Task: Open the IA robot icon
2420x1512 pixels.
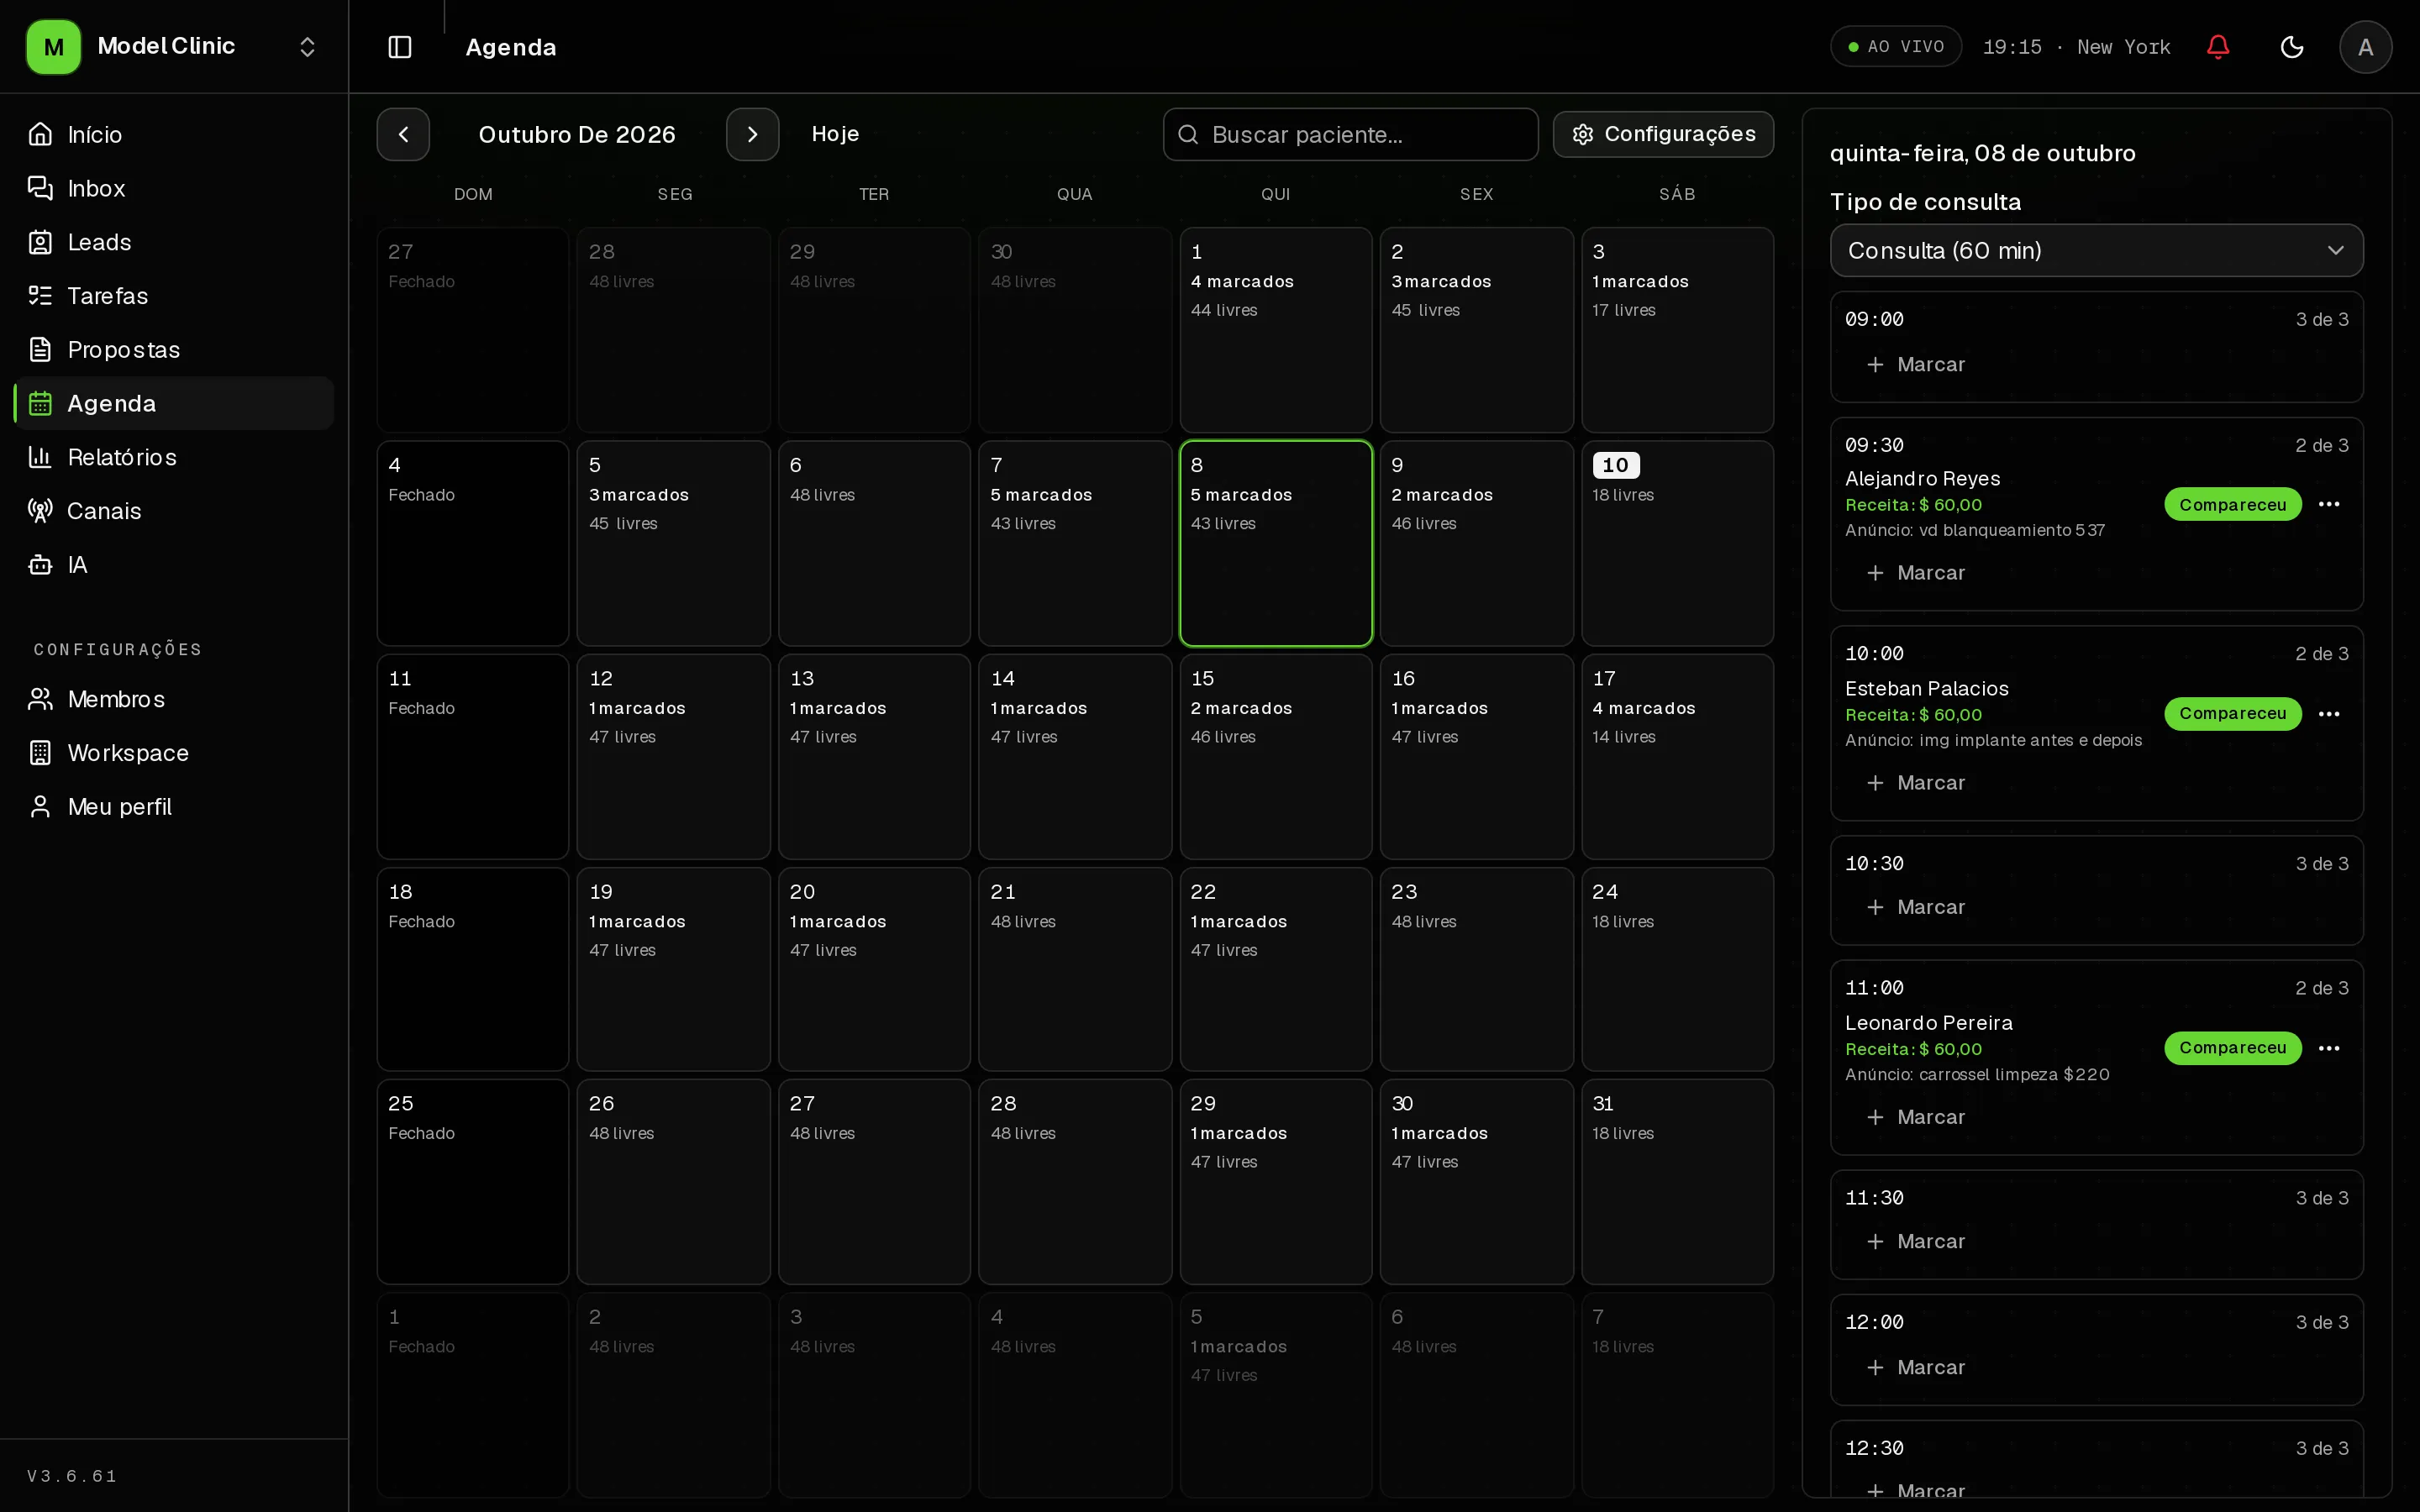Action: tap(40, 565)
